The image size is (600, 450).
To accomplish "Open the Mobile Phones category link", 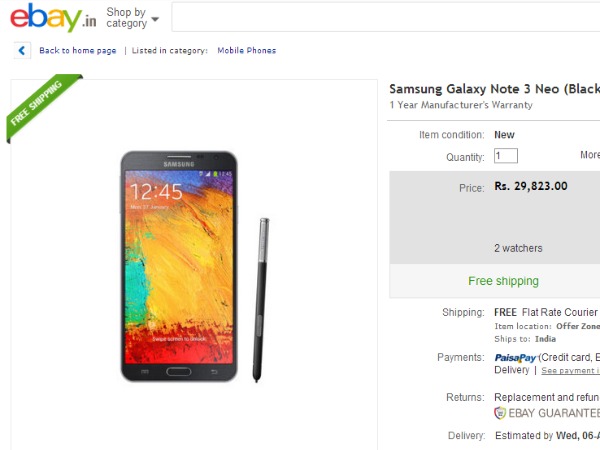I will click(x=246, y=50).
